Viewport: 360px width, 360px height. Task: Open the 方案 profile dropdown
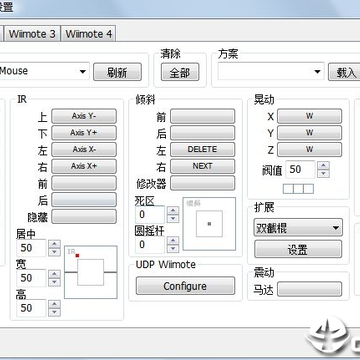(271, 71)
